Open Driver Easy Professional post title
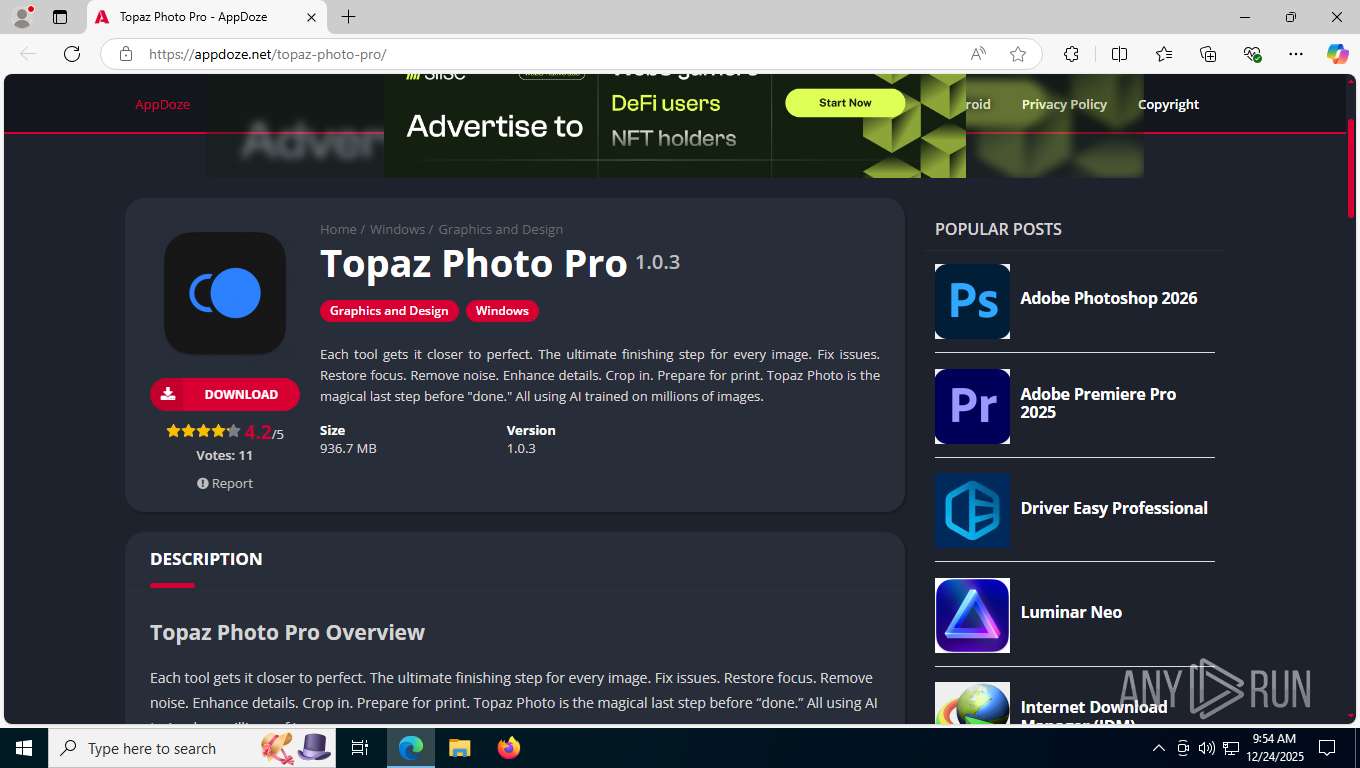1360x768 pixels. (x=1114, y=508)
